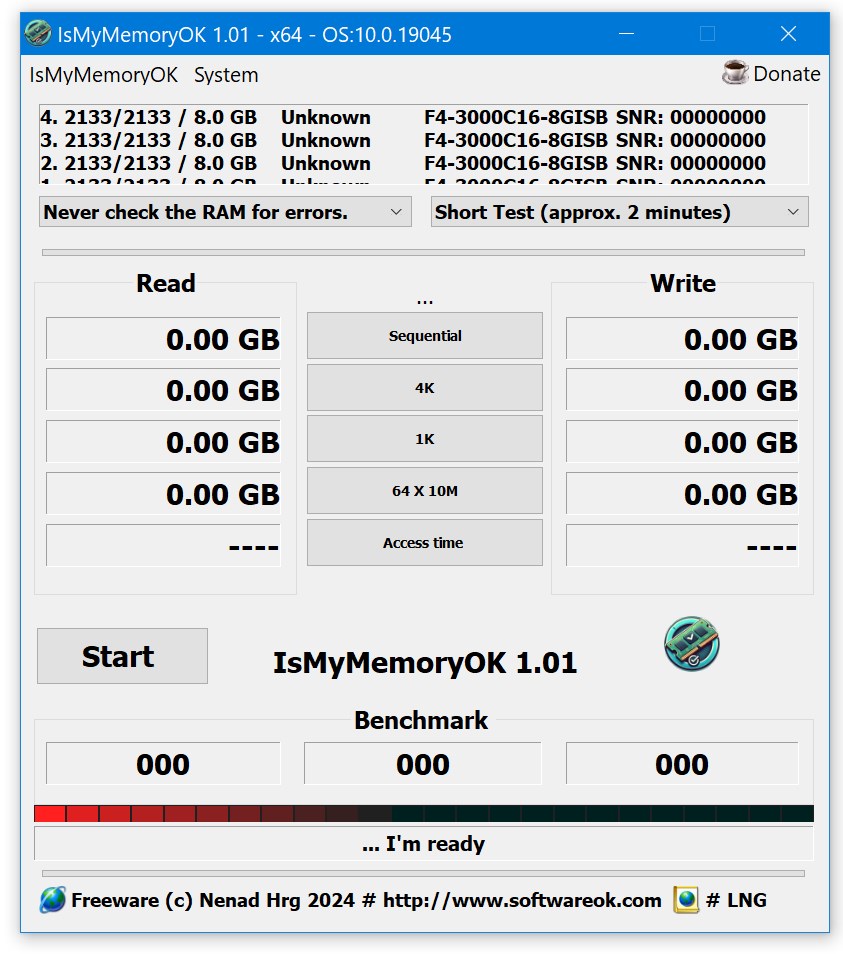The height and width of the screenshot is (954, 843).
Task: Run the 1K memory test
Action: pos(424,438)
